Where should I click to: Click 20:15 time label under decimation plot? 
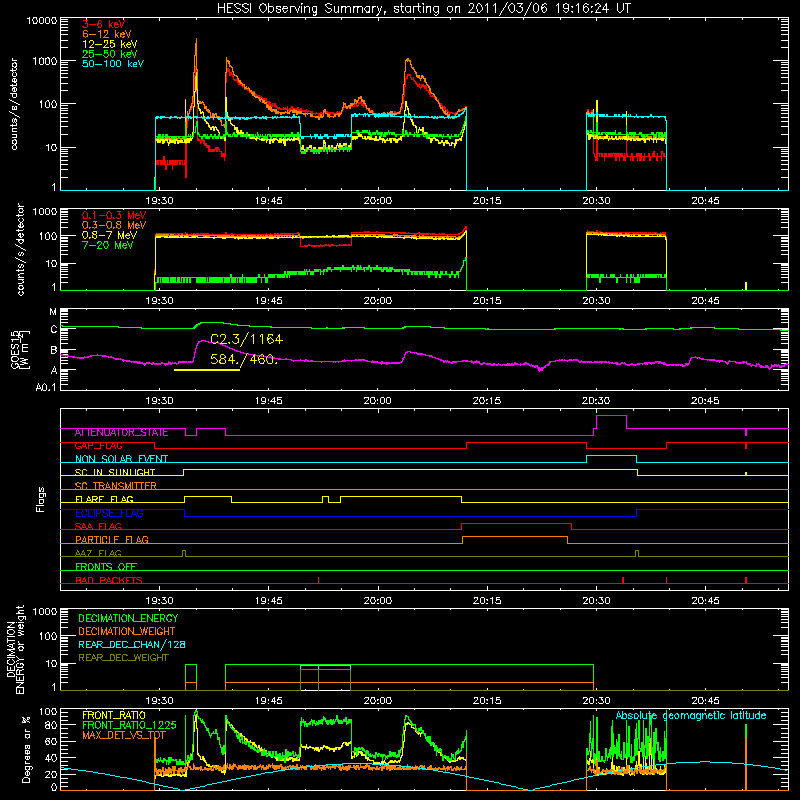click(x=487, y=701)
